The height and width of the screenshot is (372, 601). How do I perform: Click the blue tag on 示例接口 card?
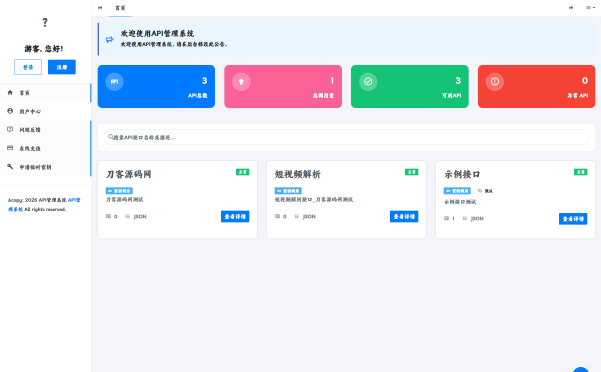click(457, 190)
